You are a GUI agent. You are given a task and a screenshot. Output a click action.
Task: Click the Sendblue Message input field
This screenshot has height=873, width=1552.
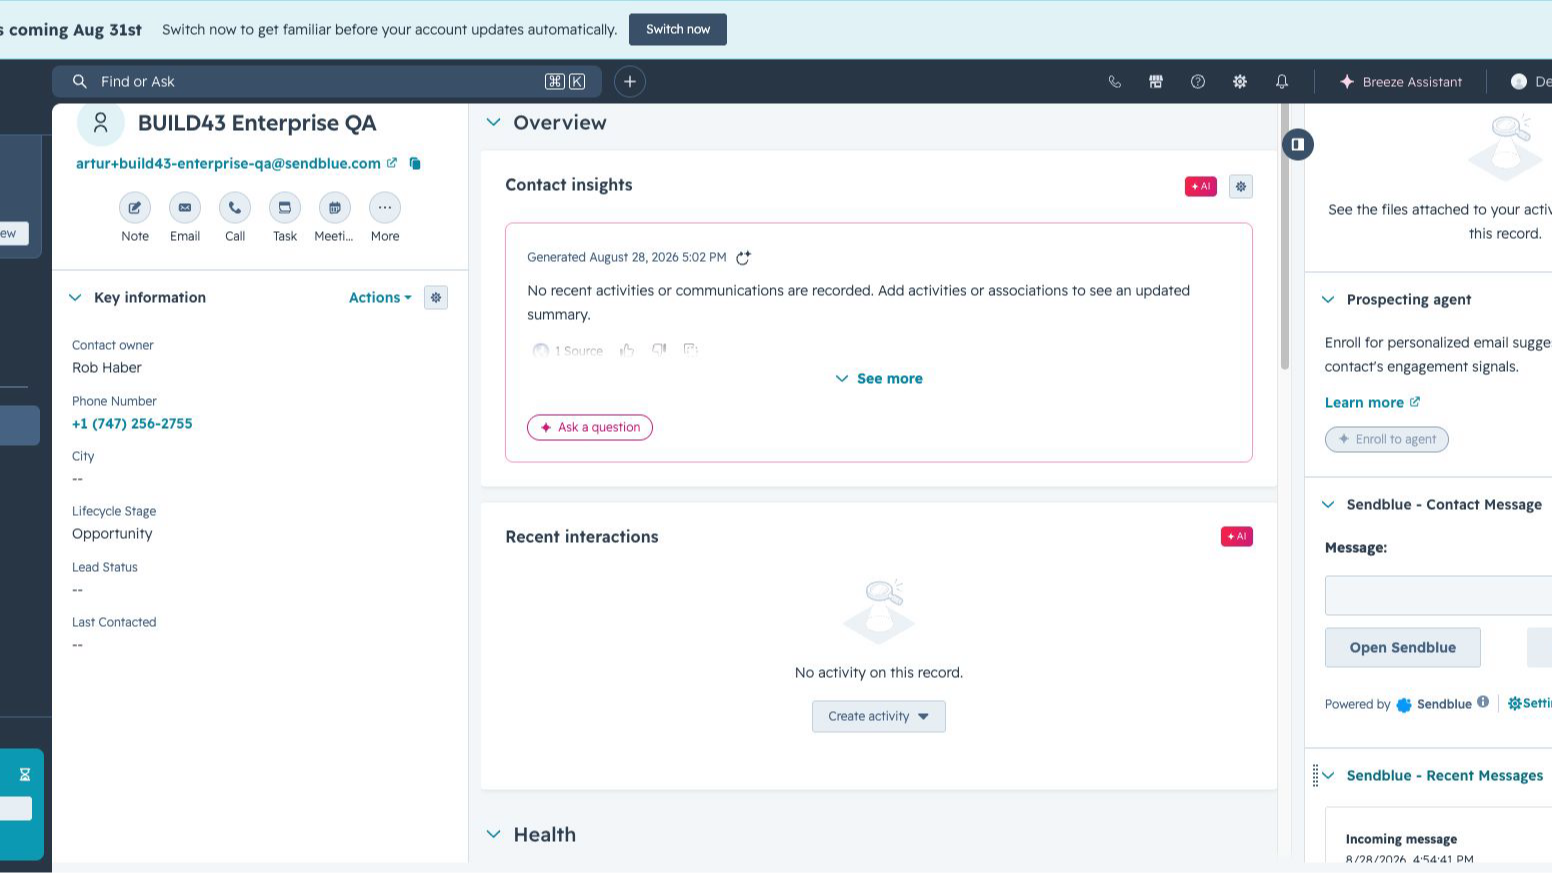click(1438, 596)
